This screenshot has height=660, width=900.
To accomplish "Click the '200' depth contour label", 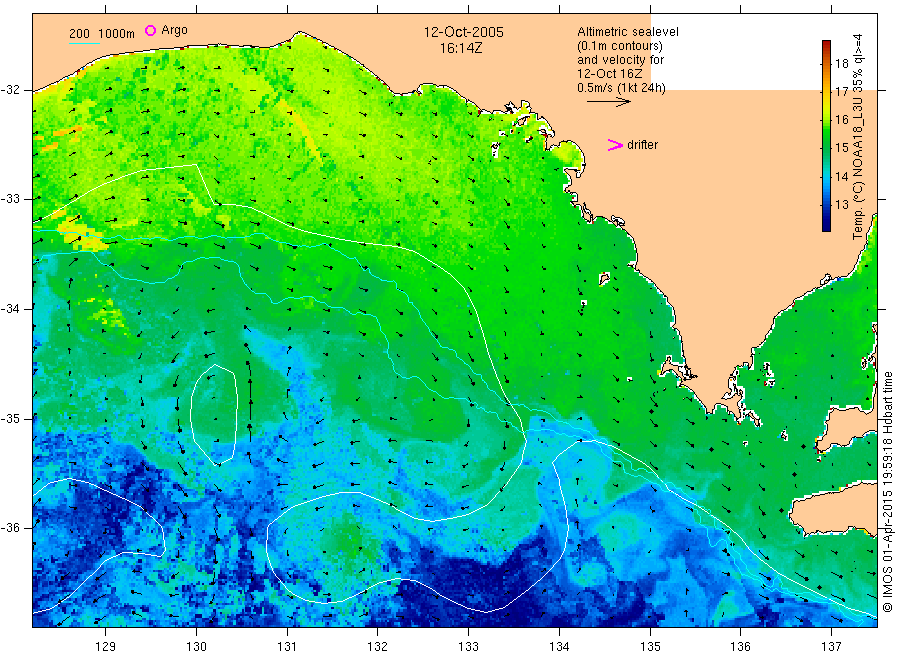I will (x=79, y=34).
